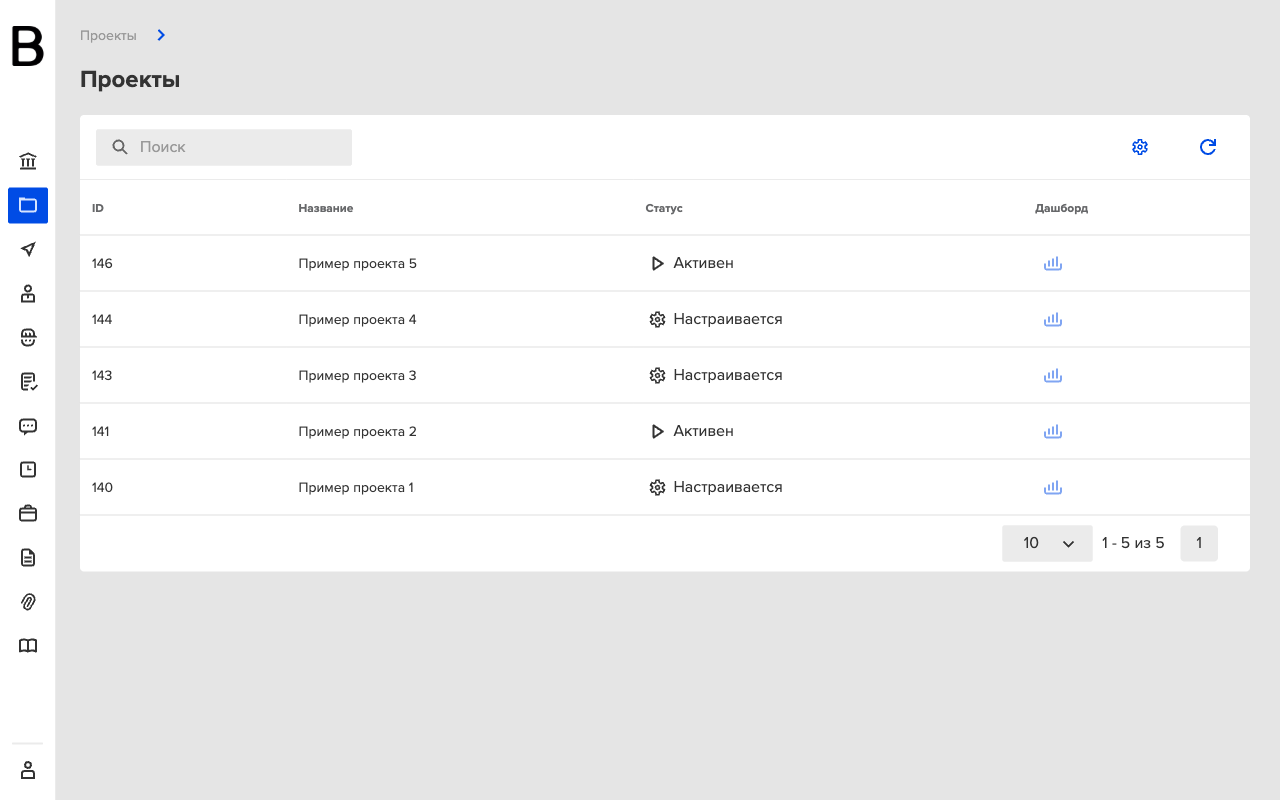Select the row named Пример проекта 4
1280x800 pixels.
point(665,320)
